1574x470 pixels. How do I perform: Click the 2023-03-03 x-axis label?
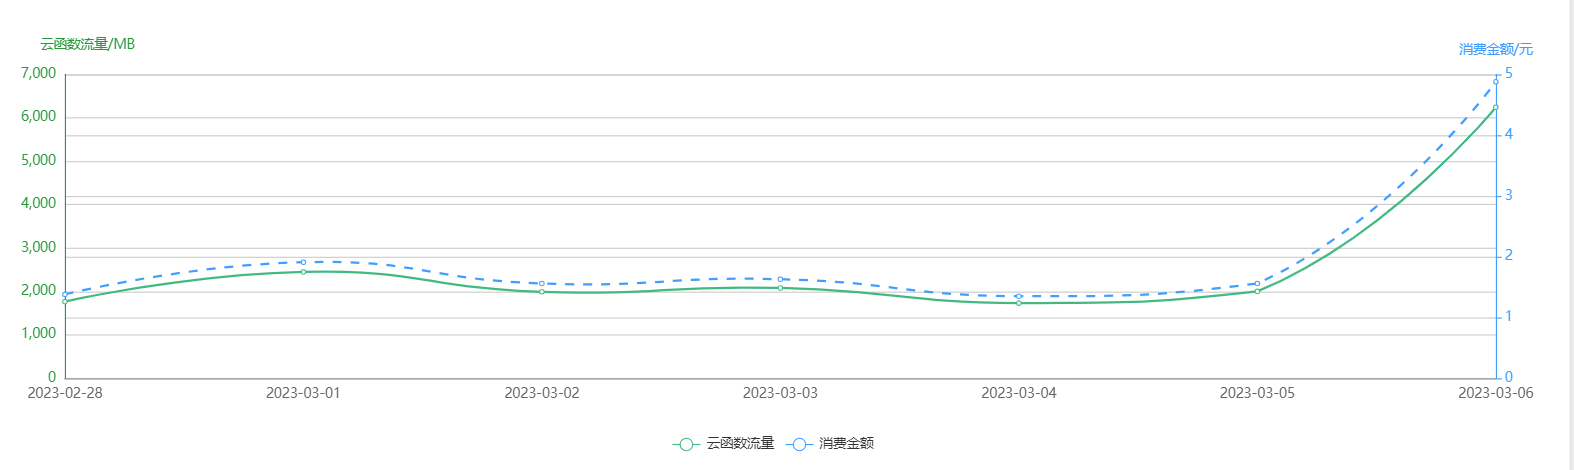[x=780, y=393]
